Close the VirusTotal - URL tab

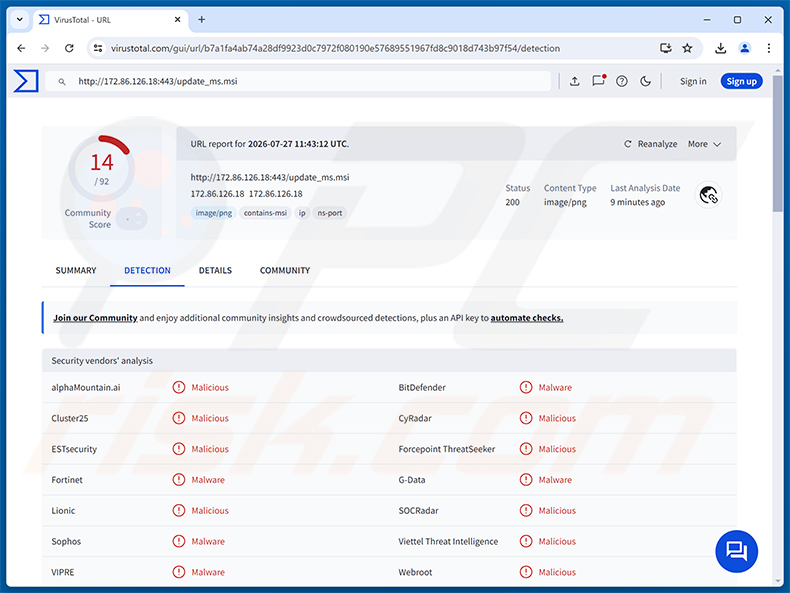click(177, 20)
